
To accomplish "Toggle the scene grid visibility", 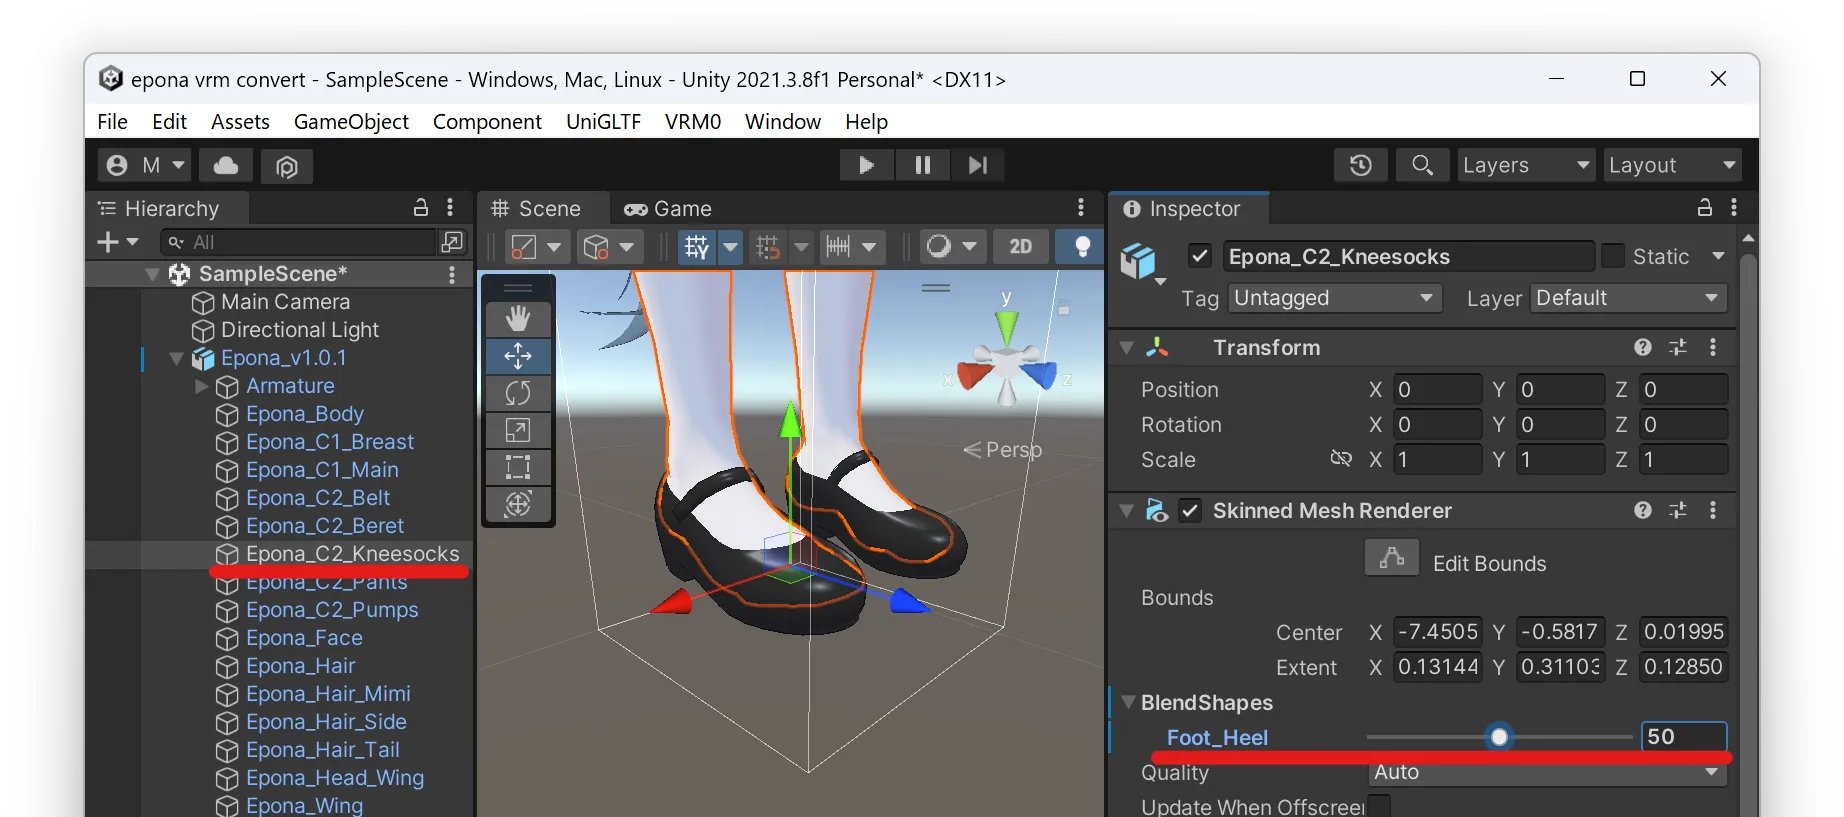I will (697, 246).
